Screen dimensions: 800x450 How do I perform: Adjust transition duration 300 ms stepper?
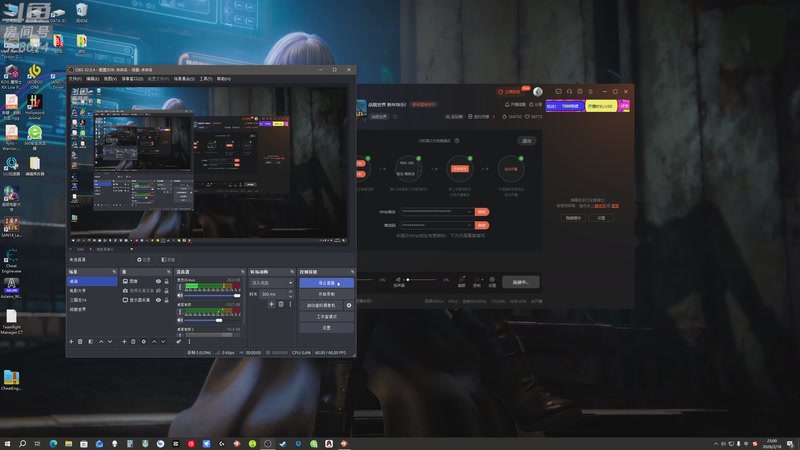tap(290, 294)
